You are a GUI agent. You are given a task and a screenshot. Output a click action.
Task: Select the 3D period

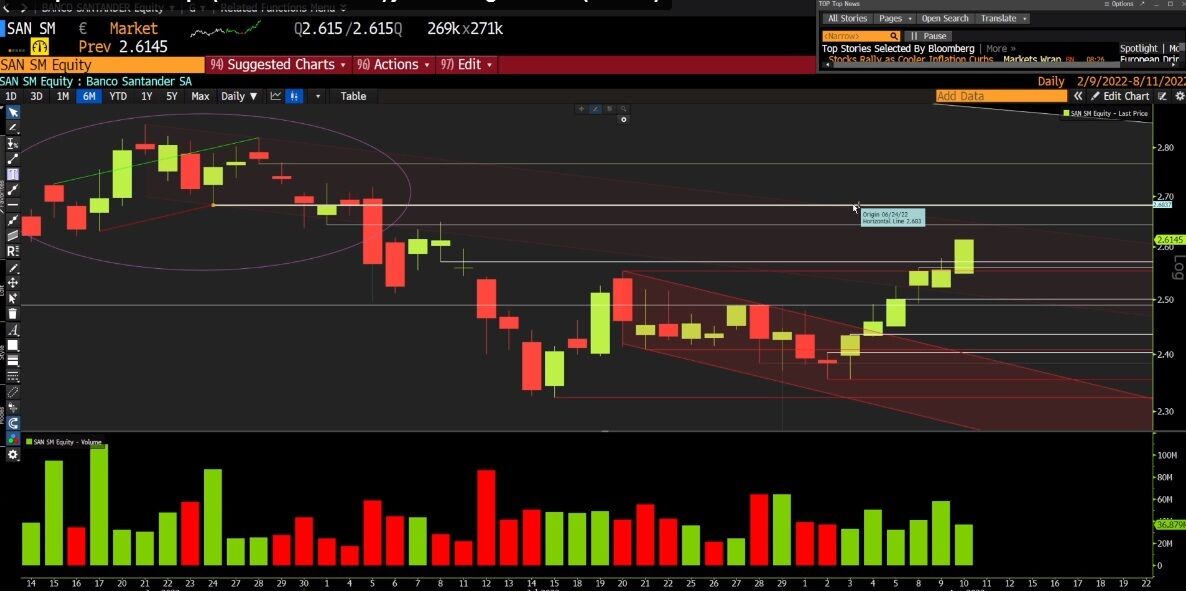point(36,96)
